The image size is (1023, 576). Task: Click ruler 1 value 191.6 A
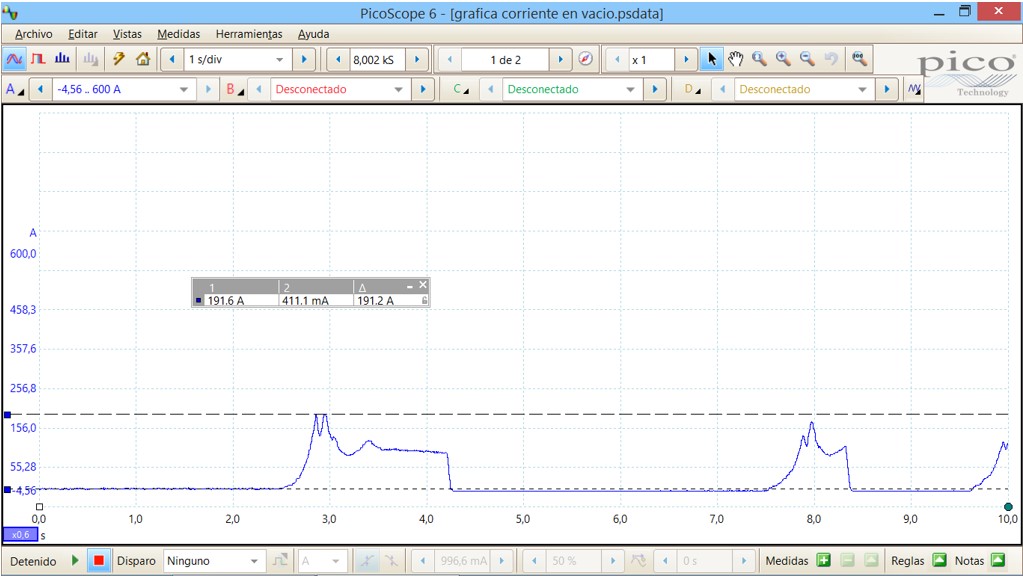[226, 301]
